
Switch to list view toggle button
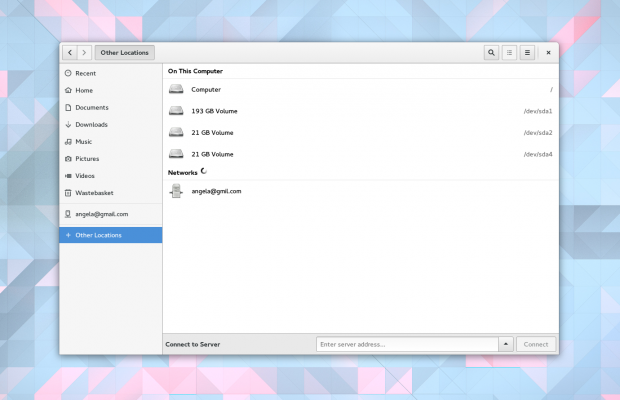(509, 53)
